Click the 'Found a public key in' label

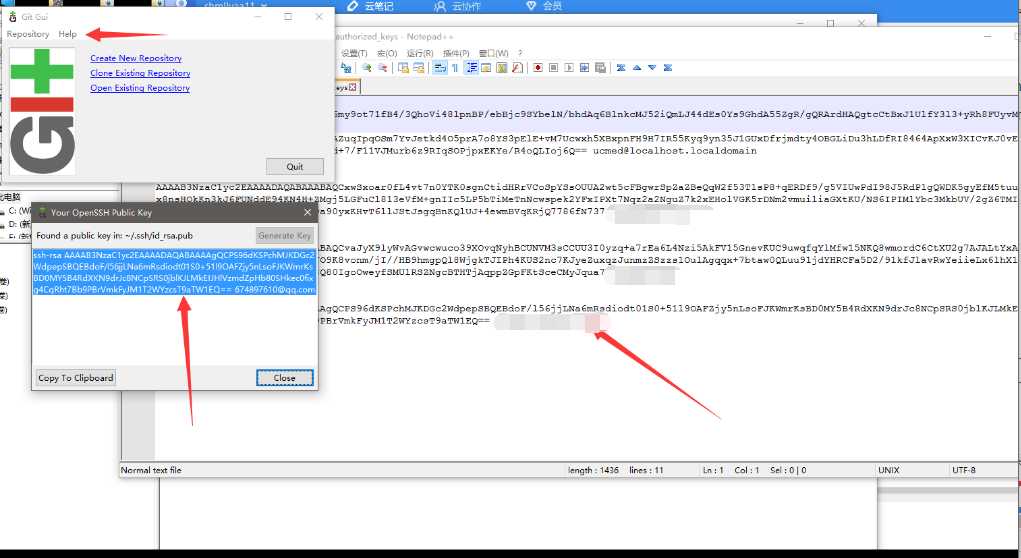(115, 236)
